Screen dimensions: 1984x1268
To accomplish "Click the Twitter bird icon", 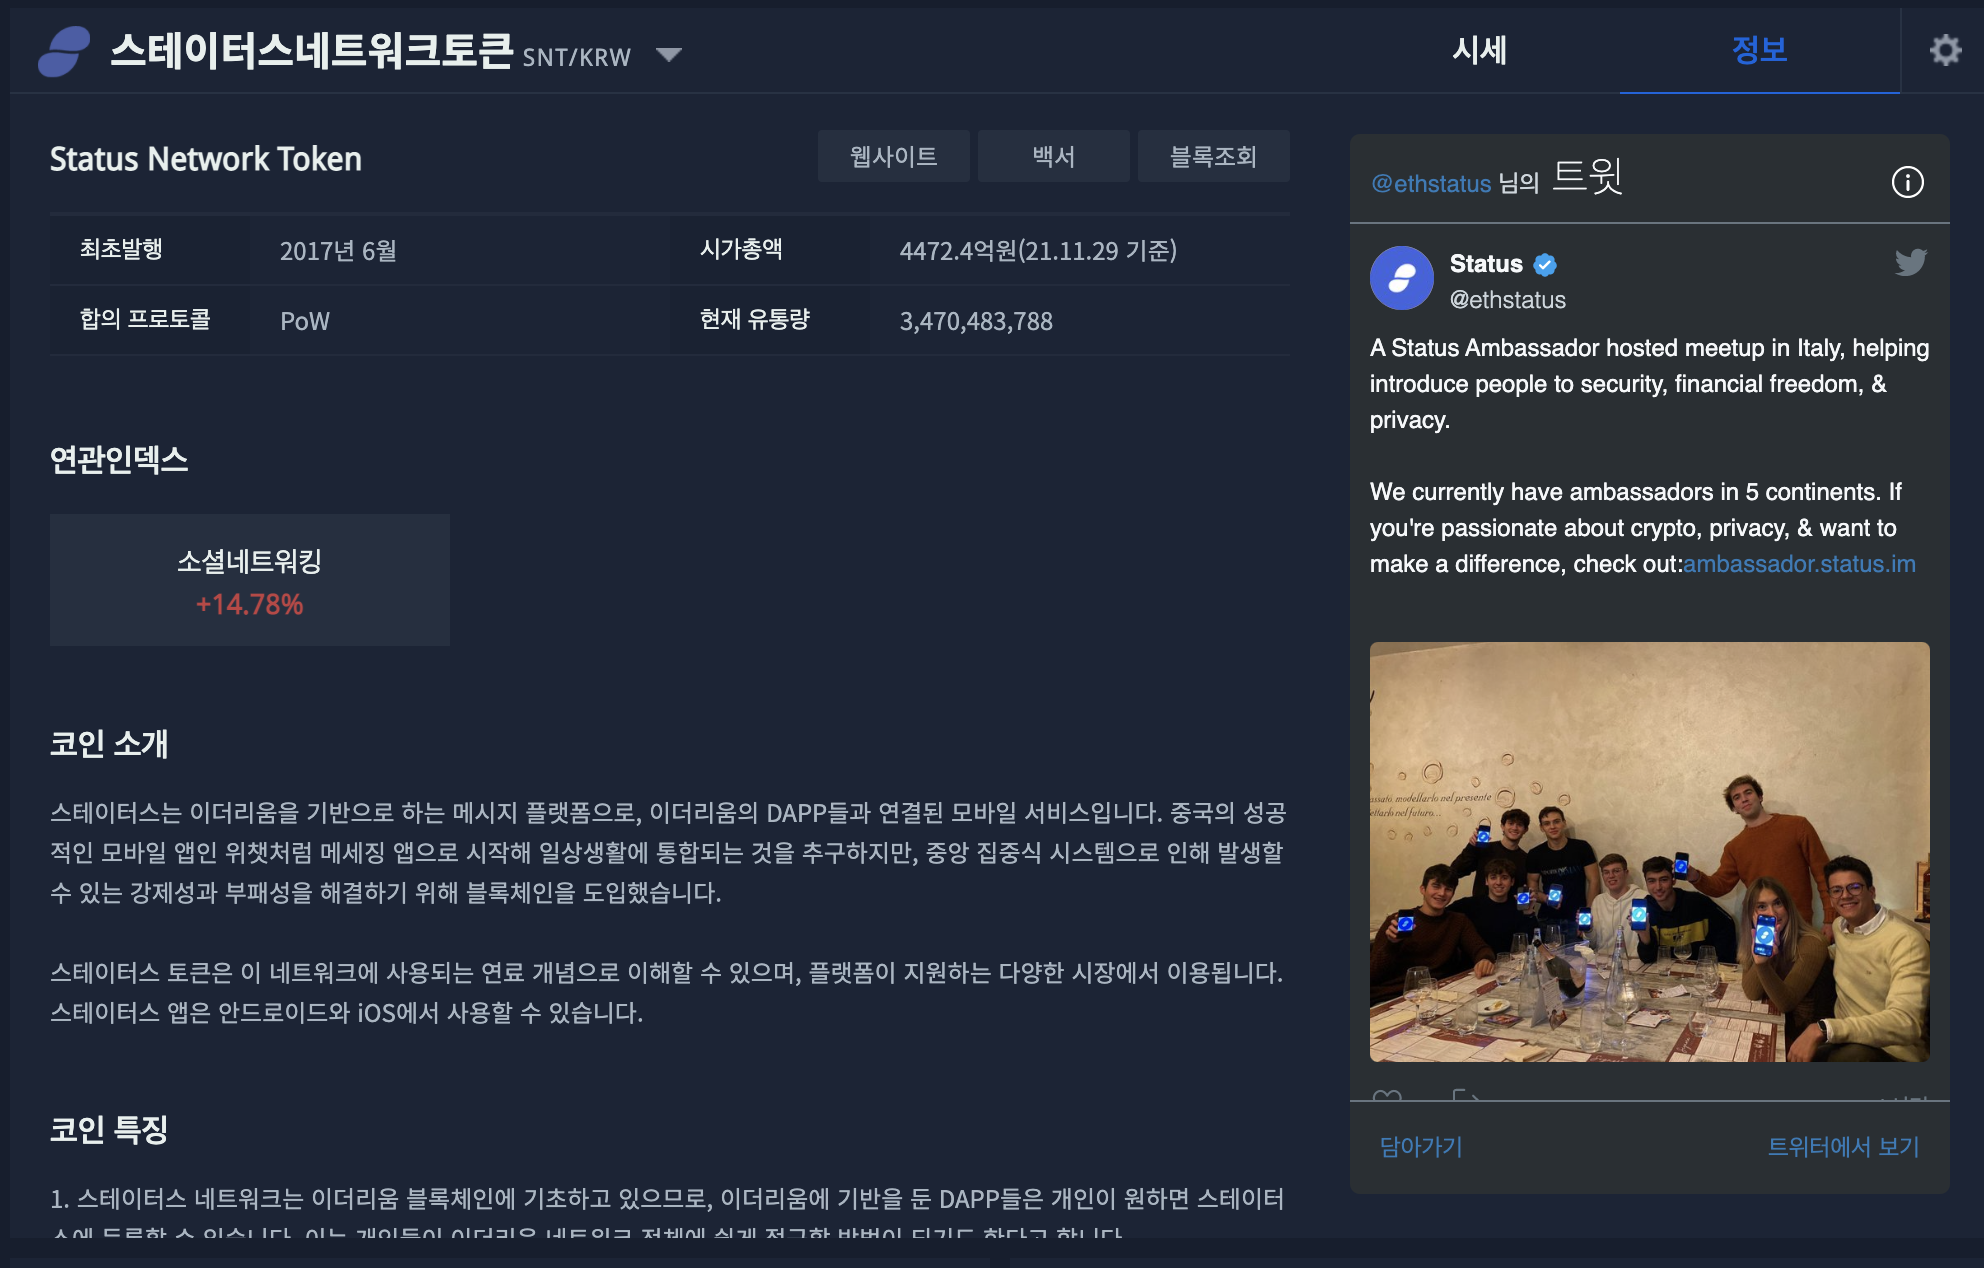I will click(1910, 262).
